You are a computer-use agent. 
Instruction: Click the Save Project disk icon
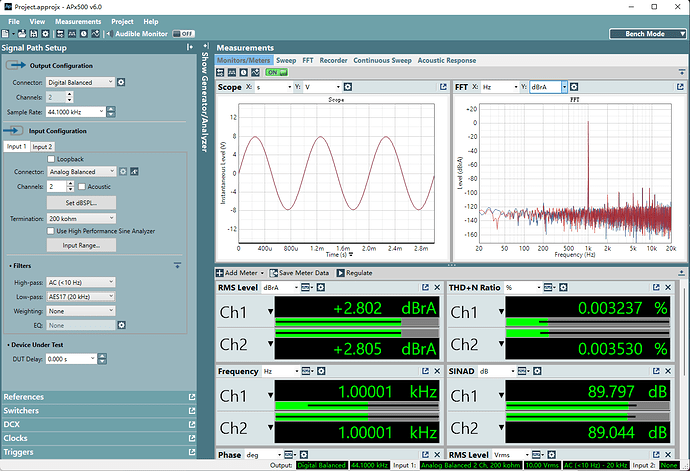pyautogui.click(x=33, y=34)
